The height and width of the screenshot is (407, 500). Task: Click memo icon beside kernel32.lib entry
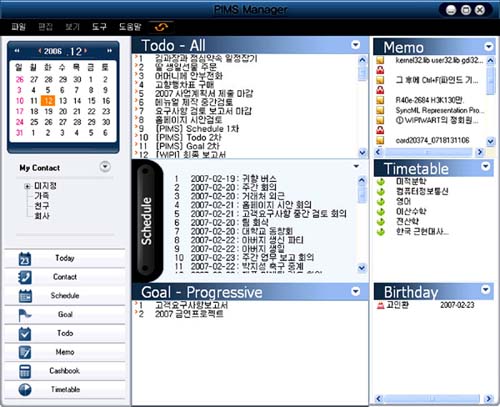point(380,60)
